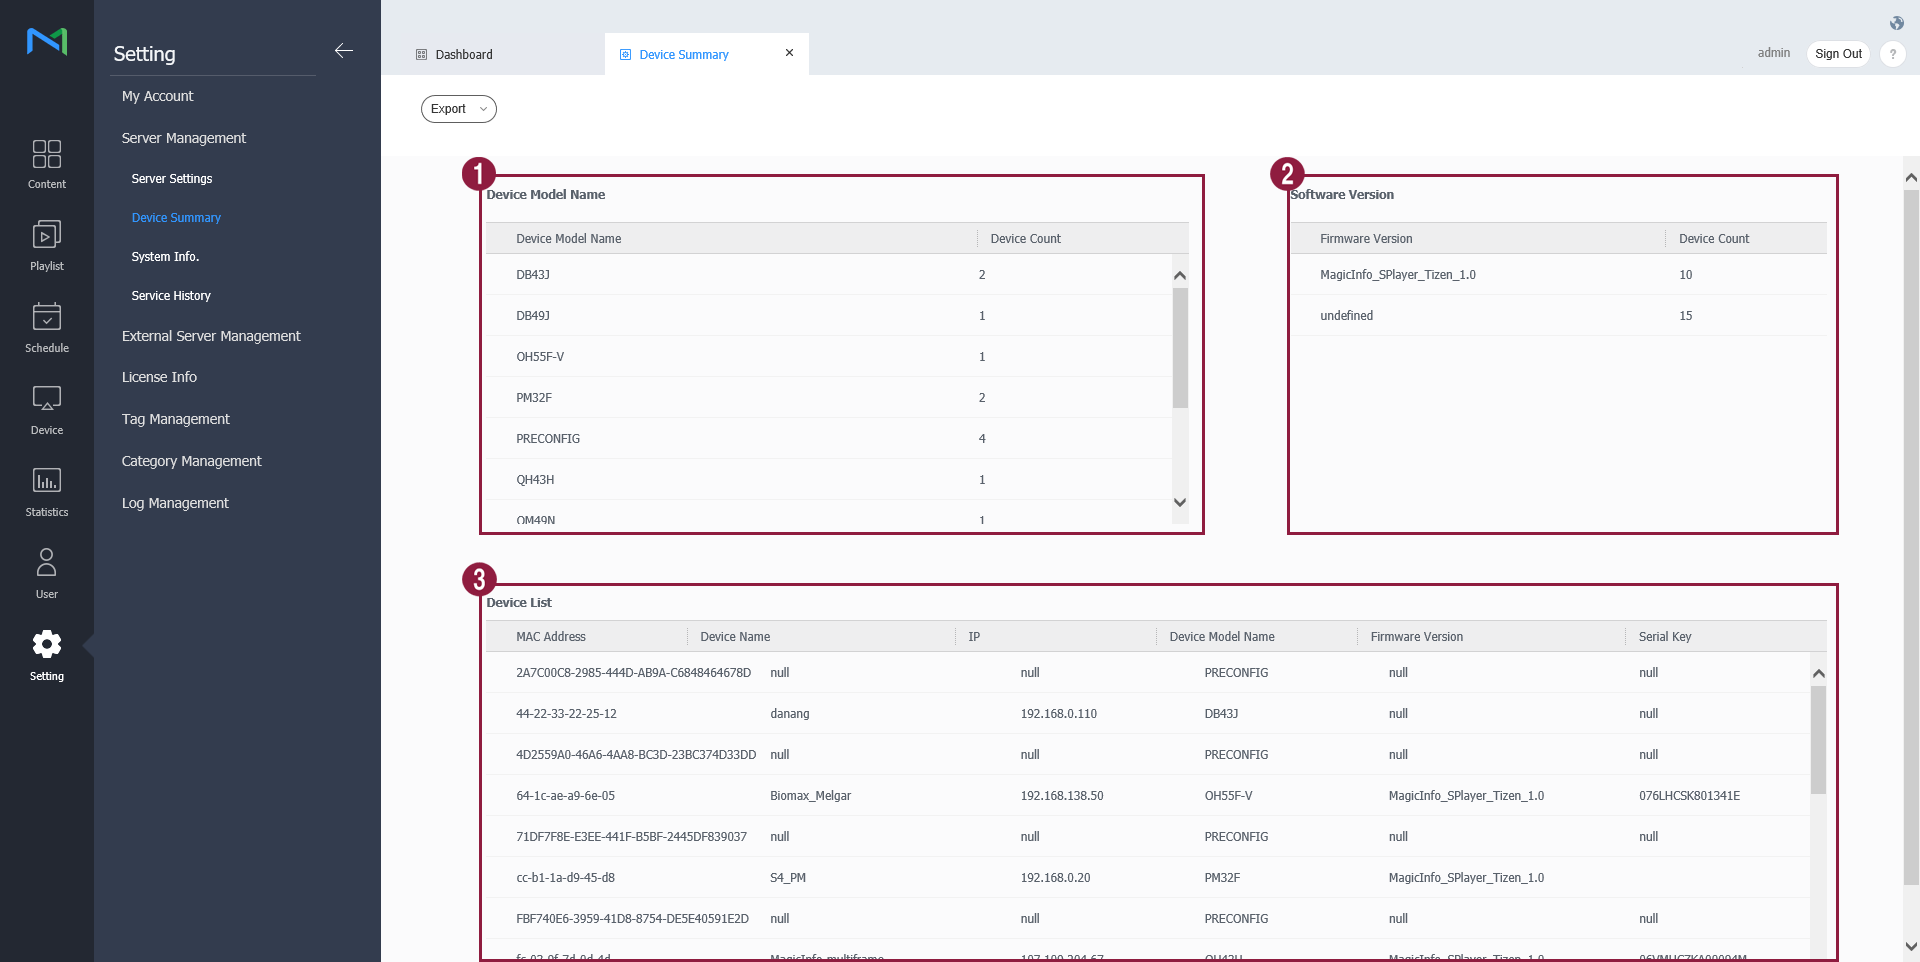Expand External Server Management menu

pos(211,336)
